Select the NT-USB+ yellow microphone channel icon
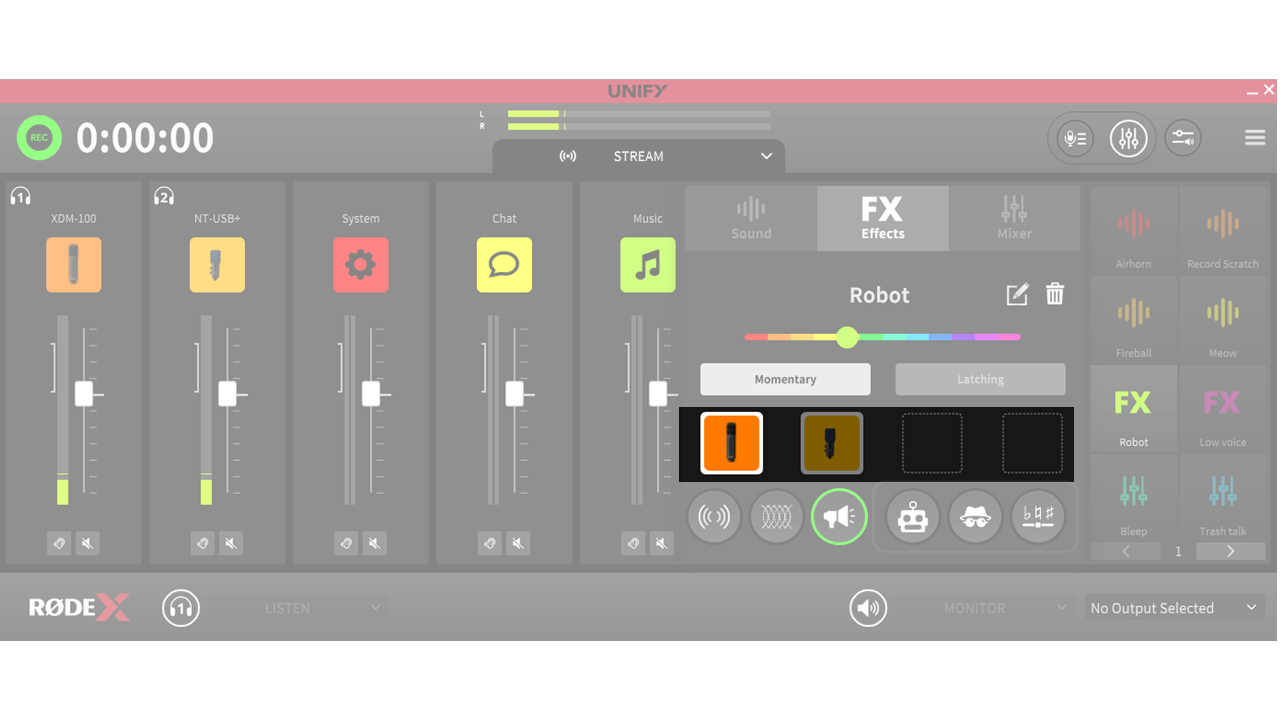 [x=217, y=265]
